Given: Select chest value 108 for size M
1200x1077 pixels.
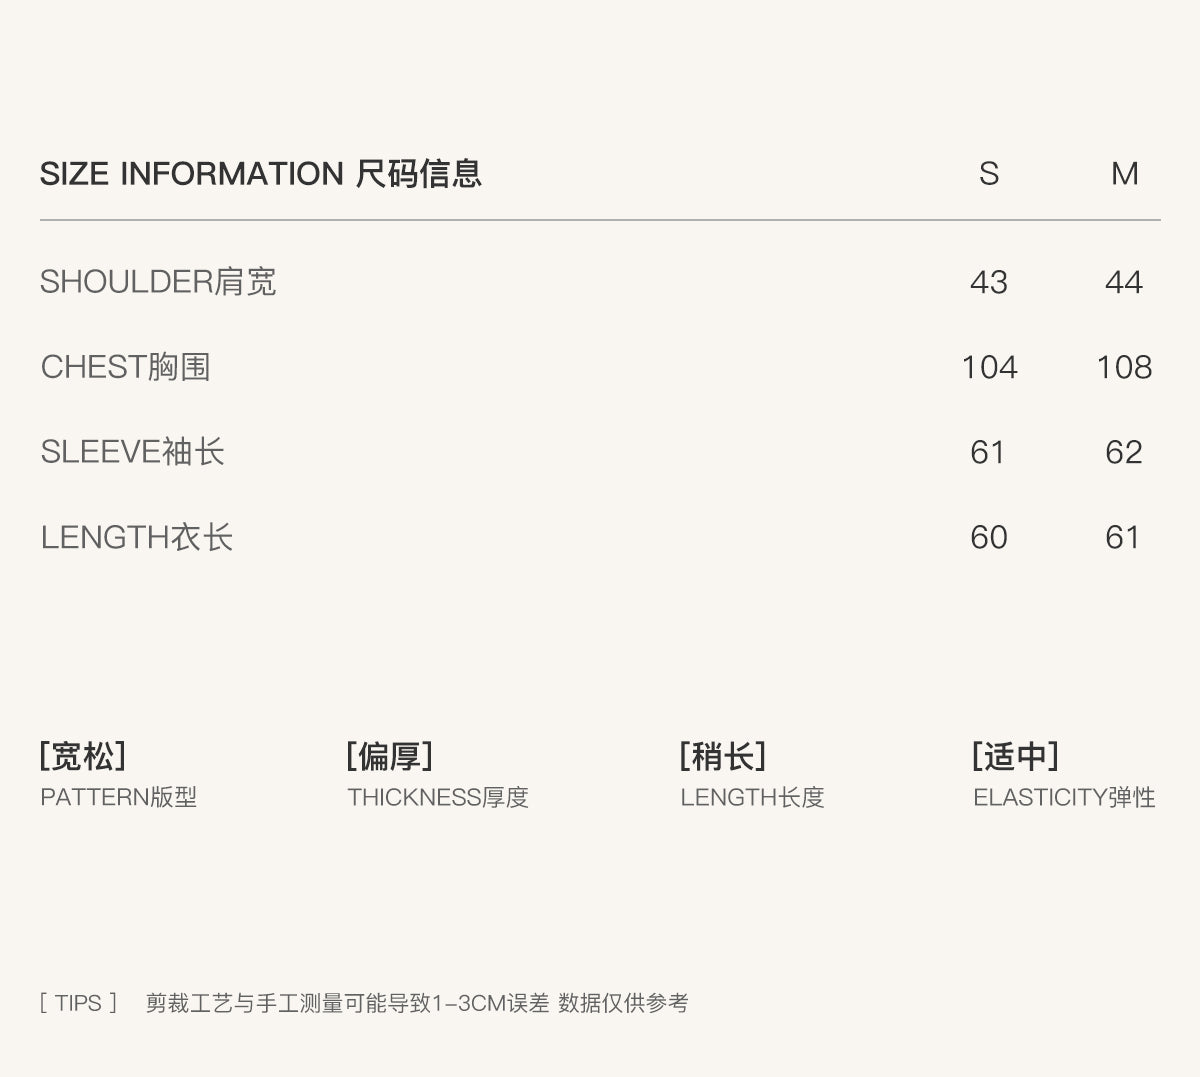Looking at the screenshot, I should click(1124, 367).
